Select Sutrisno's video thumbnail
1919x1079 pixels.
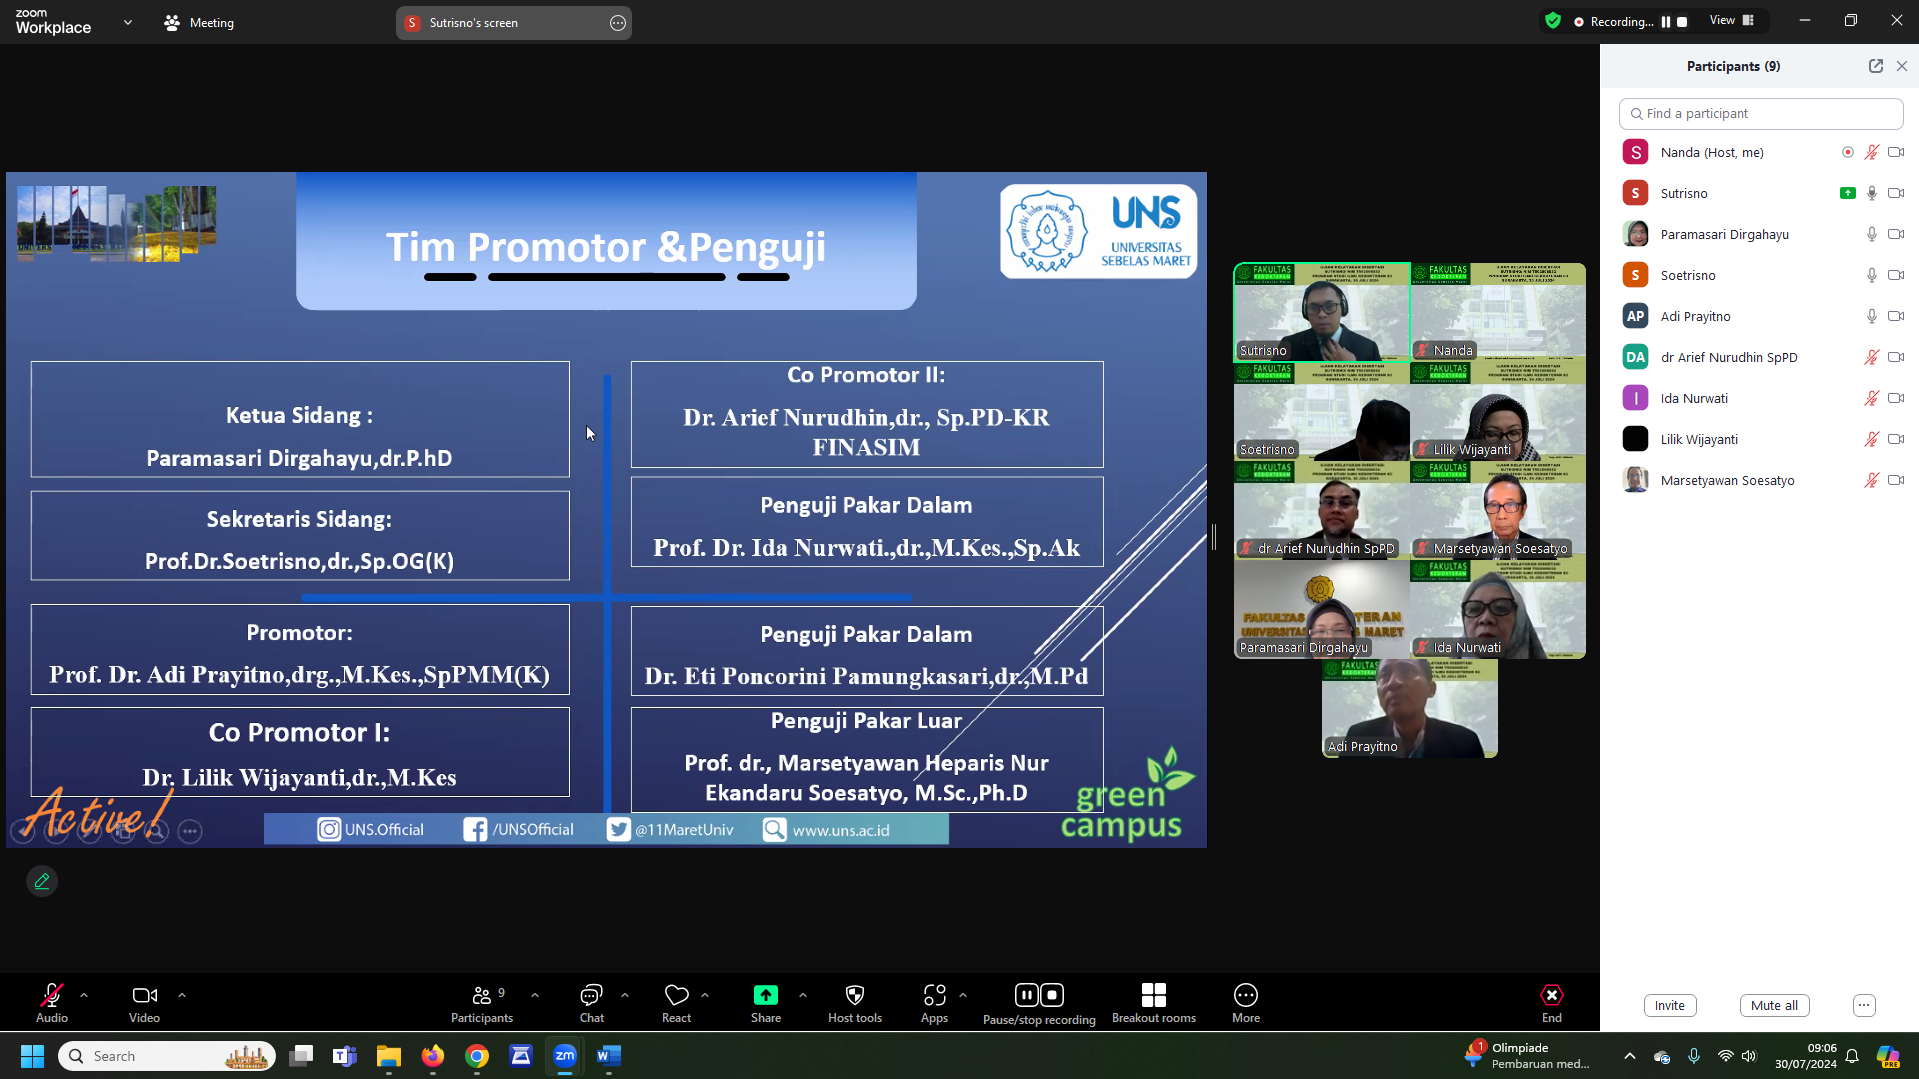click(1322, 312)
